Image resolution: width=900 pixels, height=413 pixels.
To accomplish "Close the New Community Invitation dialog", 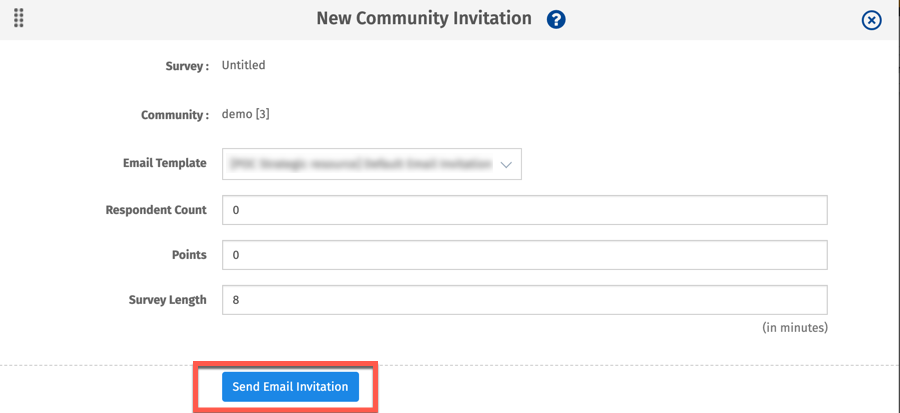I will [872, 20].
